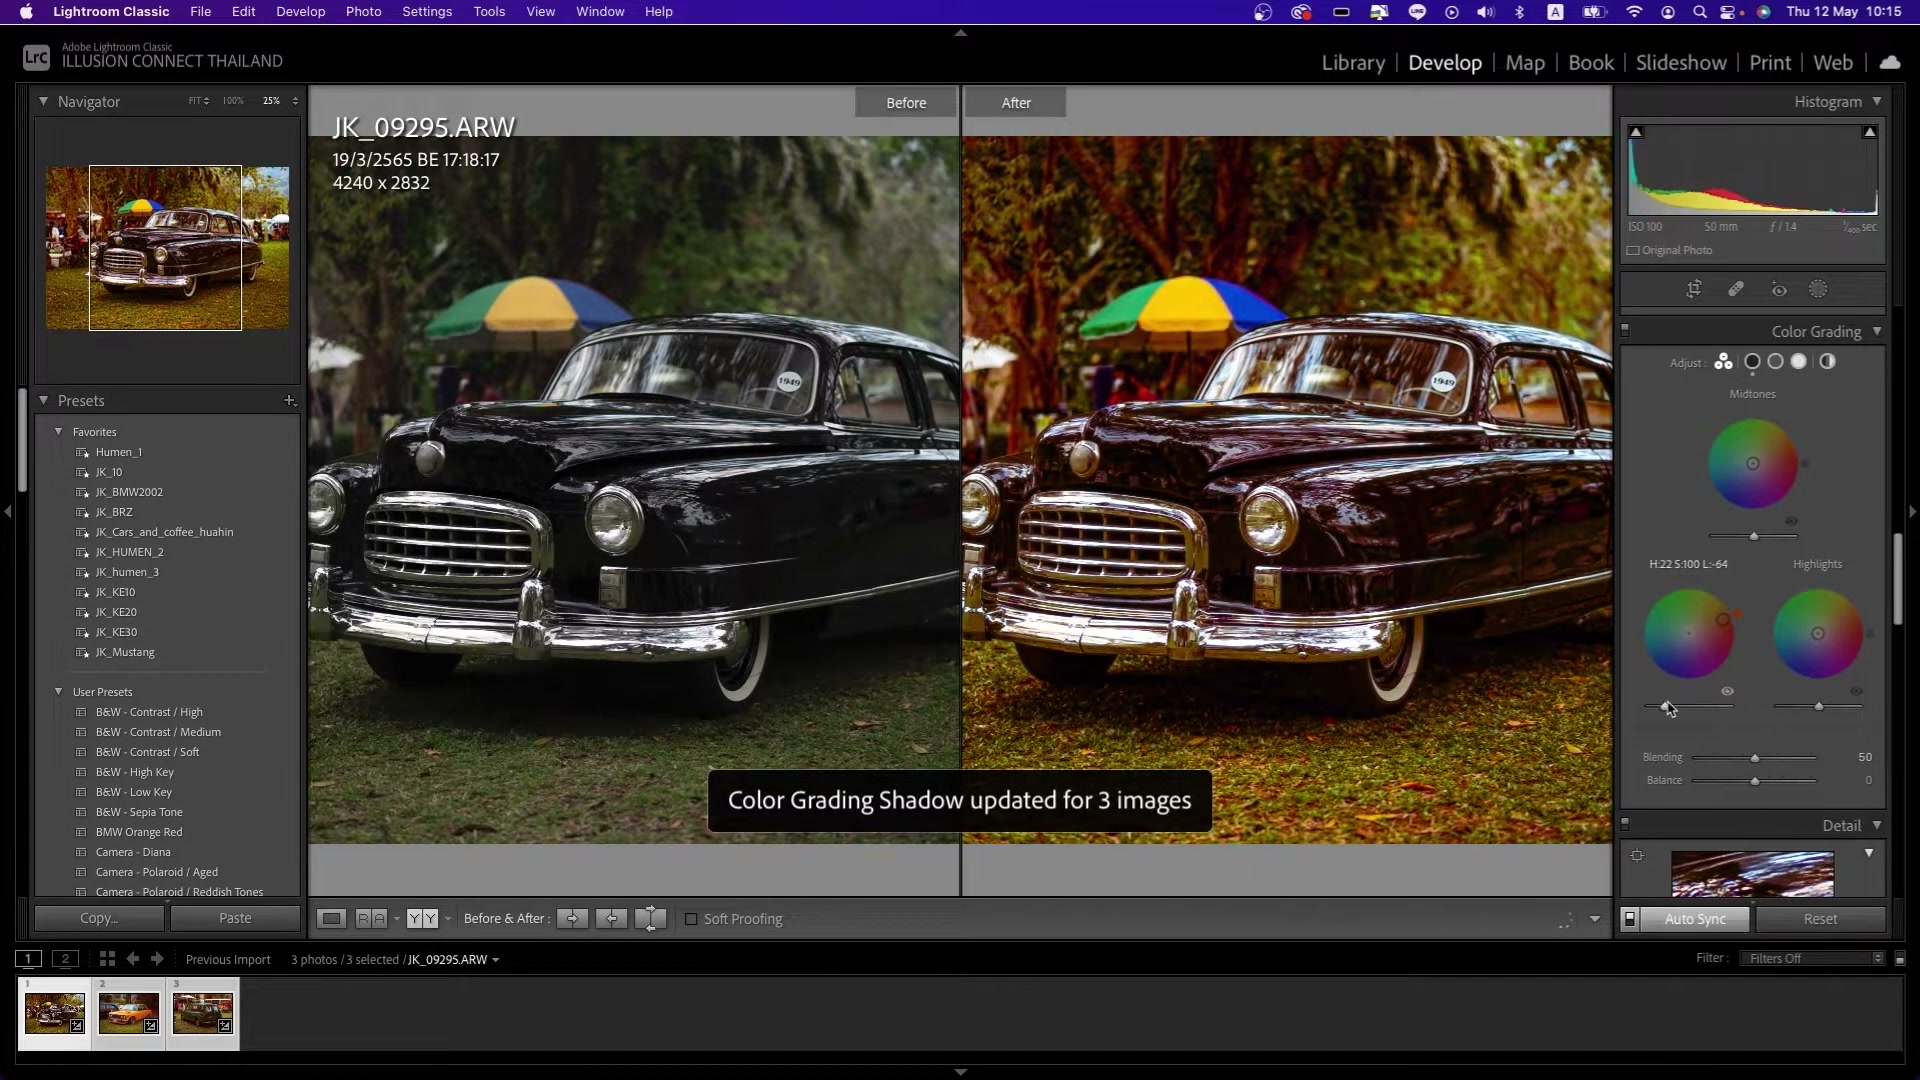Screen dimensions: 1920x1080
Task: Toggle Reference view mode button
Action: click(371, 918)
